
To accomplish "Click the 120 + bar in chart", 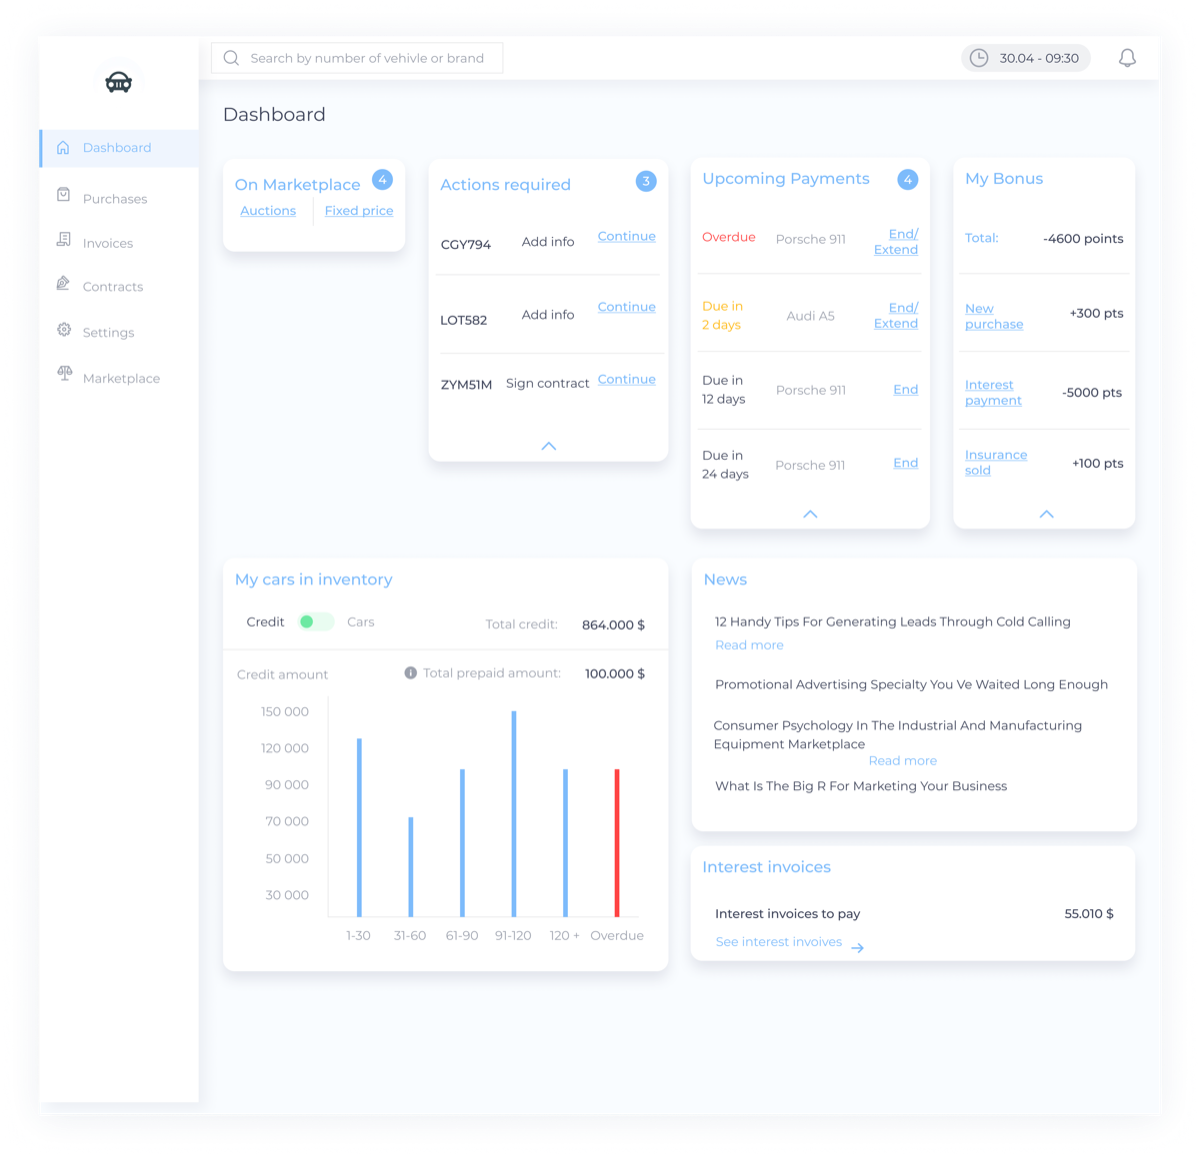I will (565, 843).
